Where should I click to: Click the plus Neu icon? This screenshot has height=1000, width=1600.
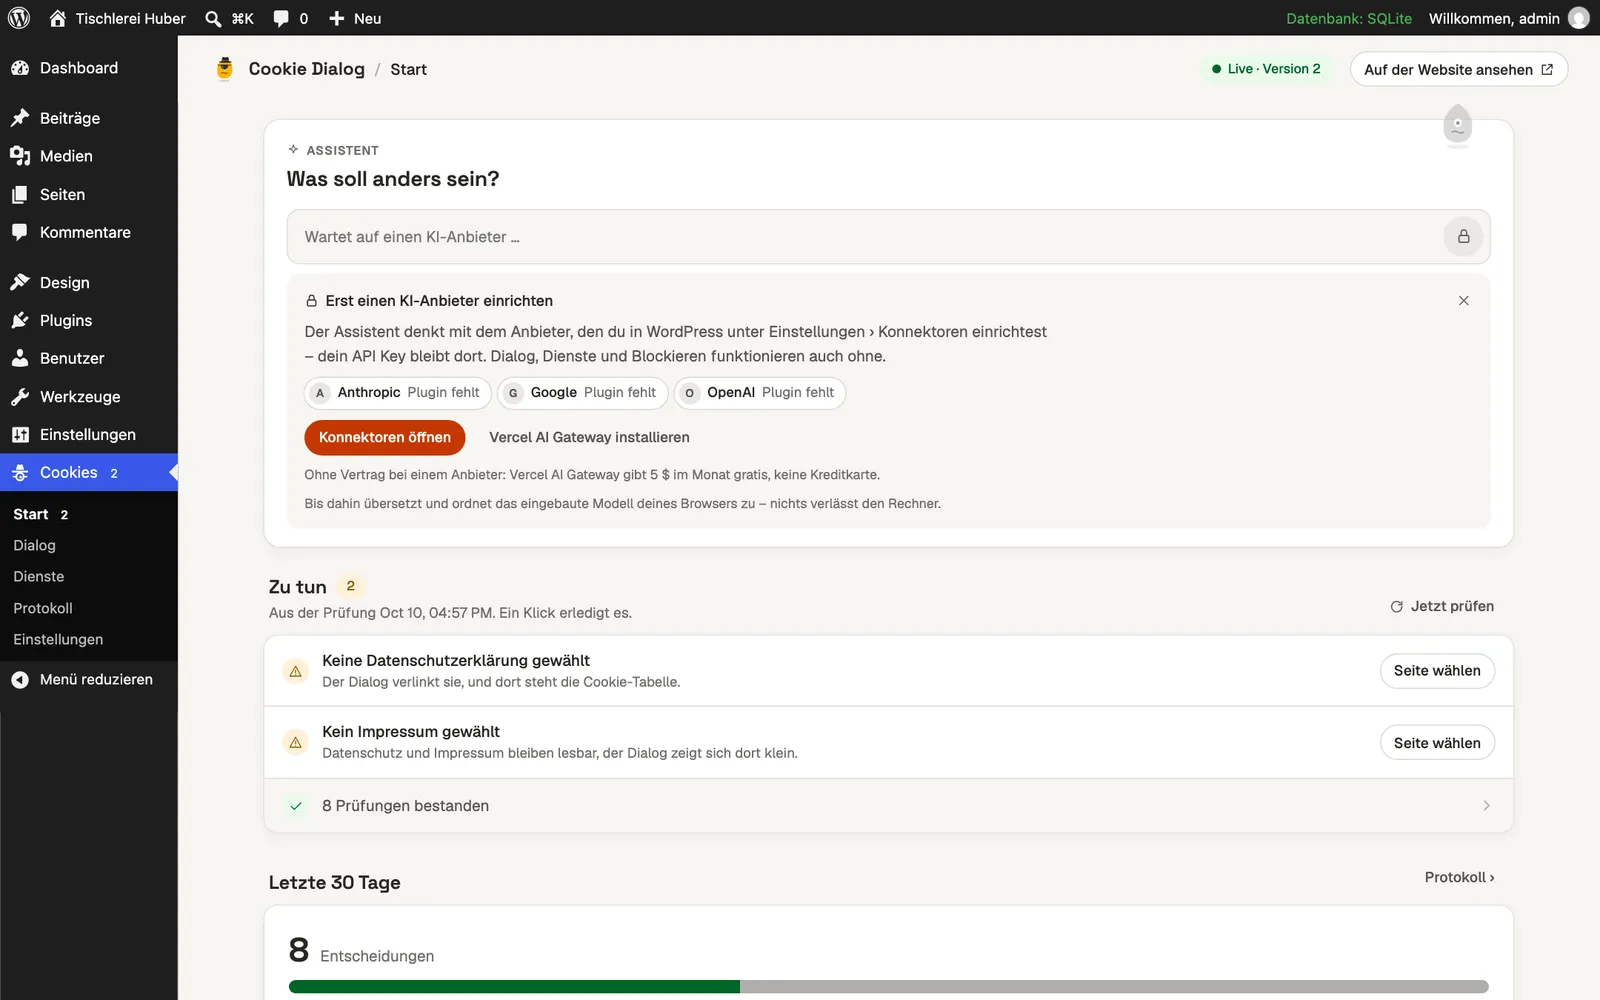337,18
